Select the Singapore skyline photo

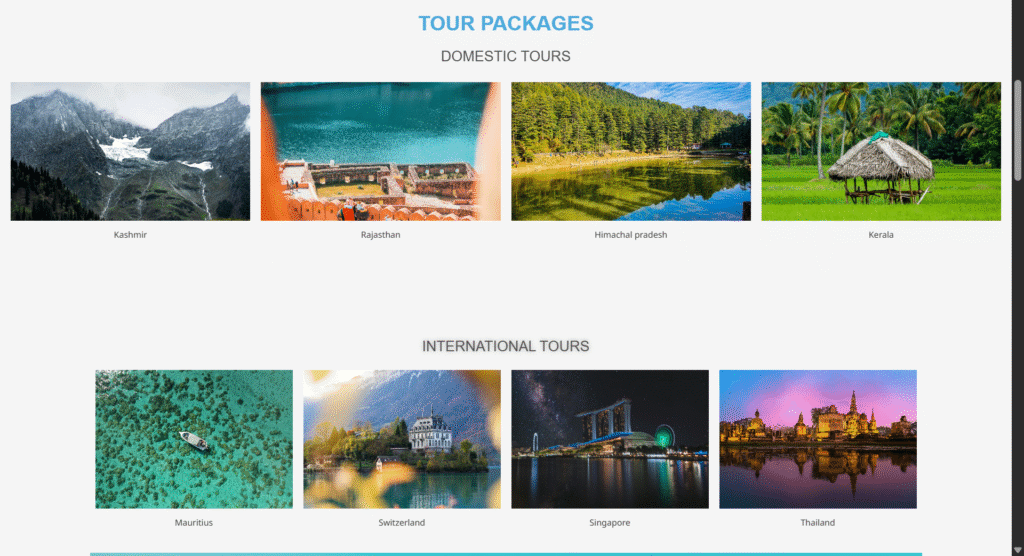(x=610, y=439)
